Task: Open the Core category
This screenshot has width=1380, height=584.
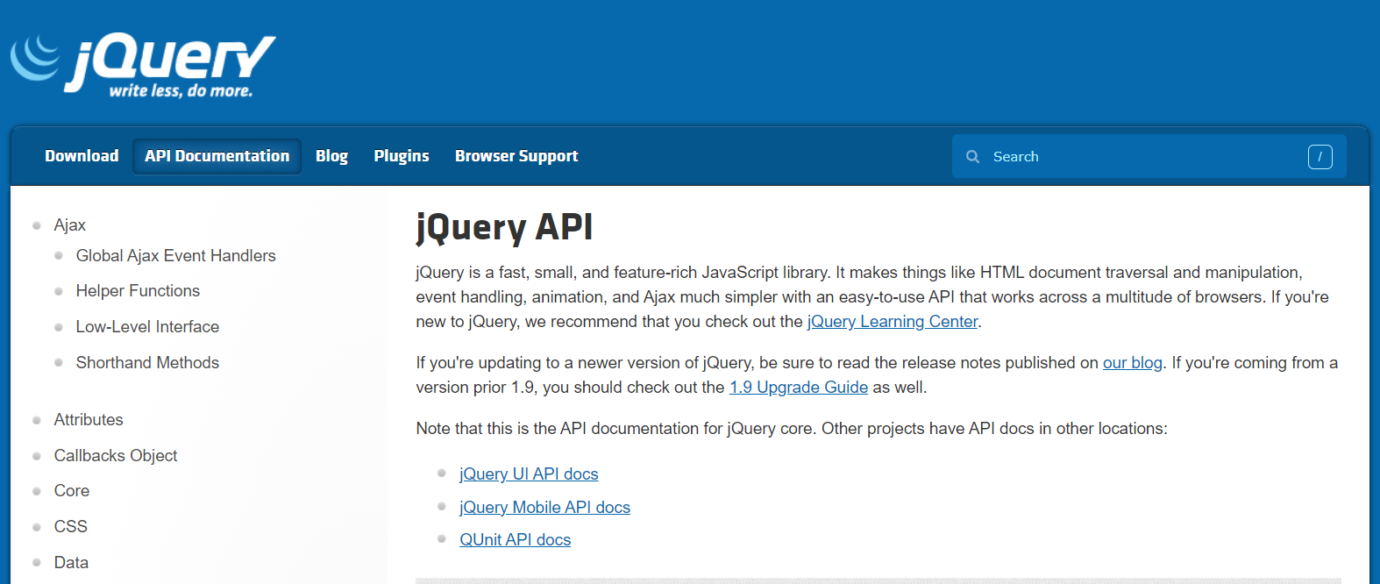Action: point(71,491)
